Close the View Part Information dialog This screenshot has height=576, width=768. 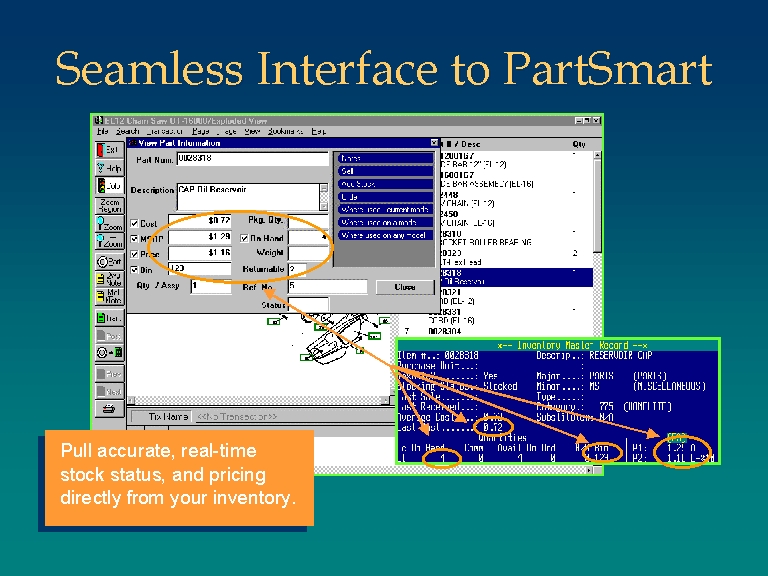pos(434,143)
